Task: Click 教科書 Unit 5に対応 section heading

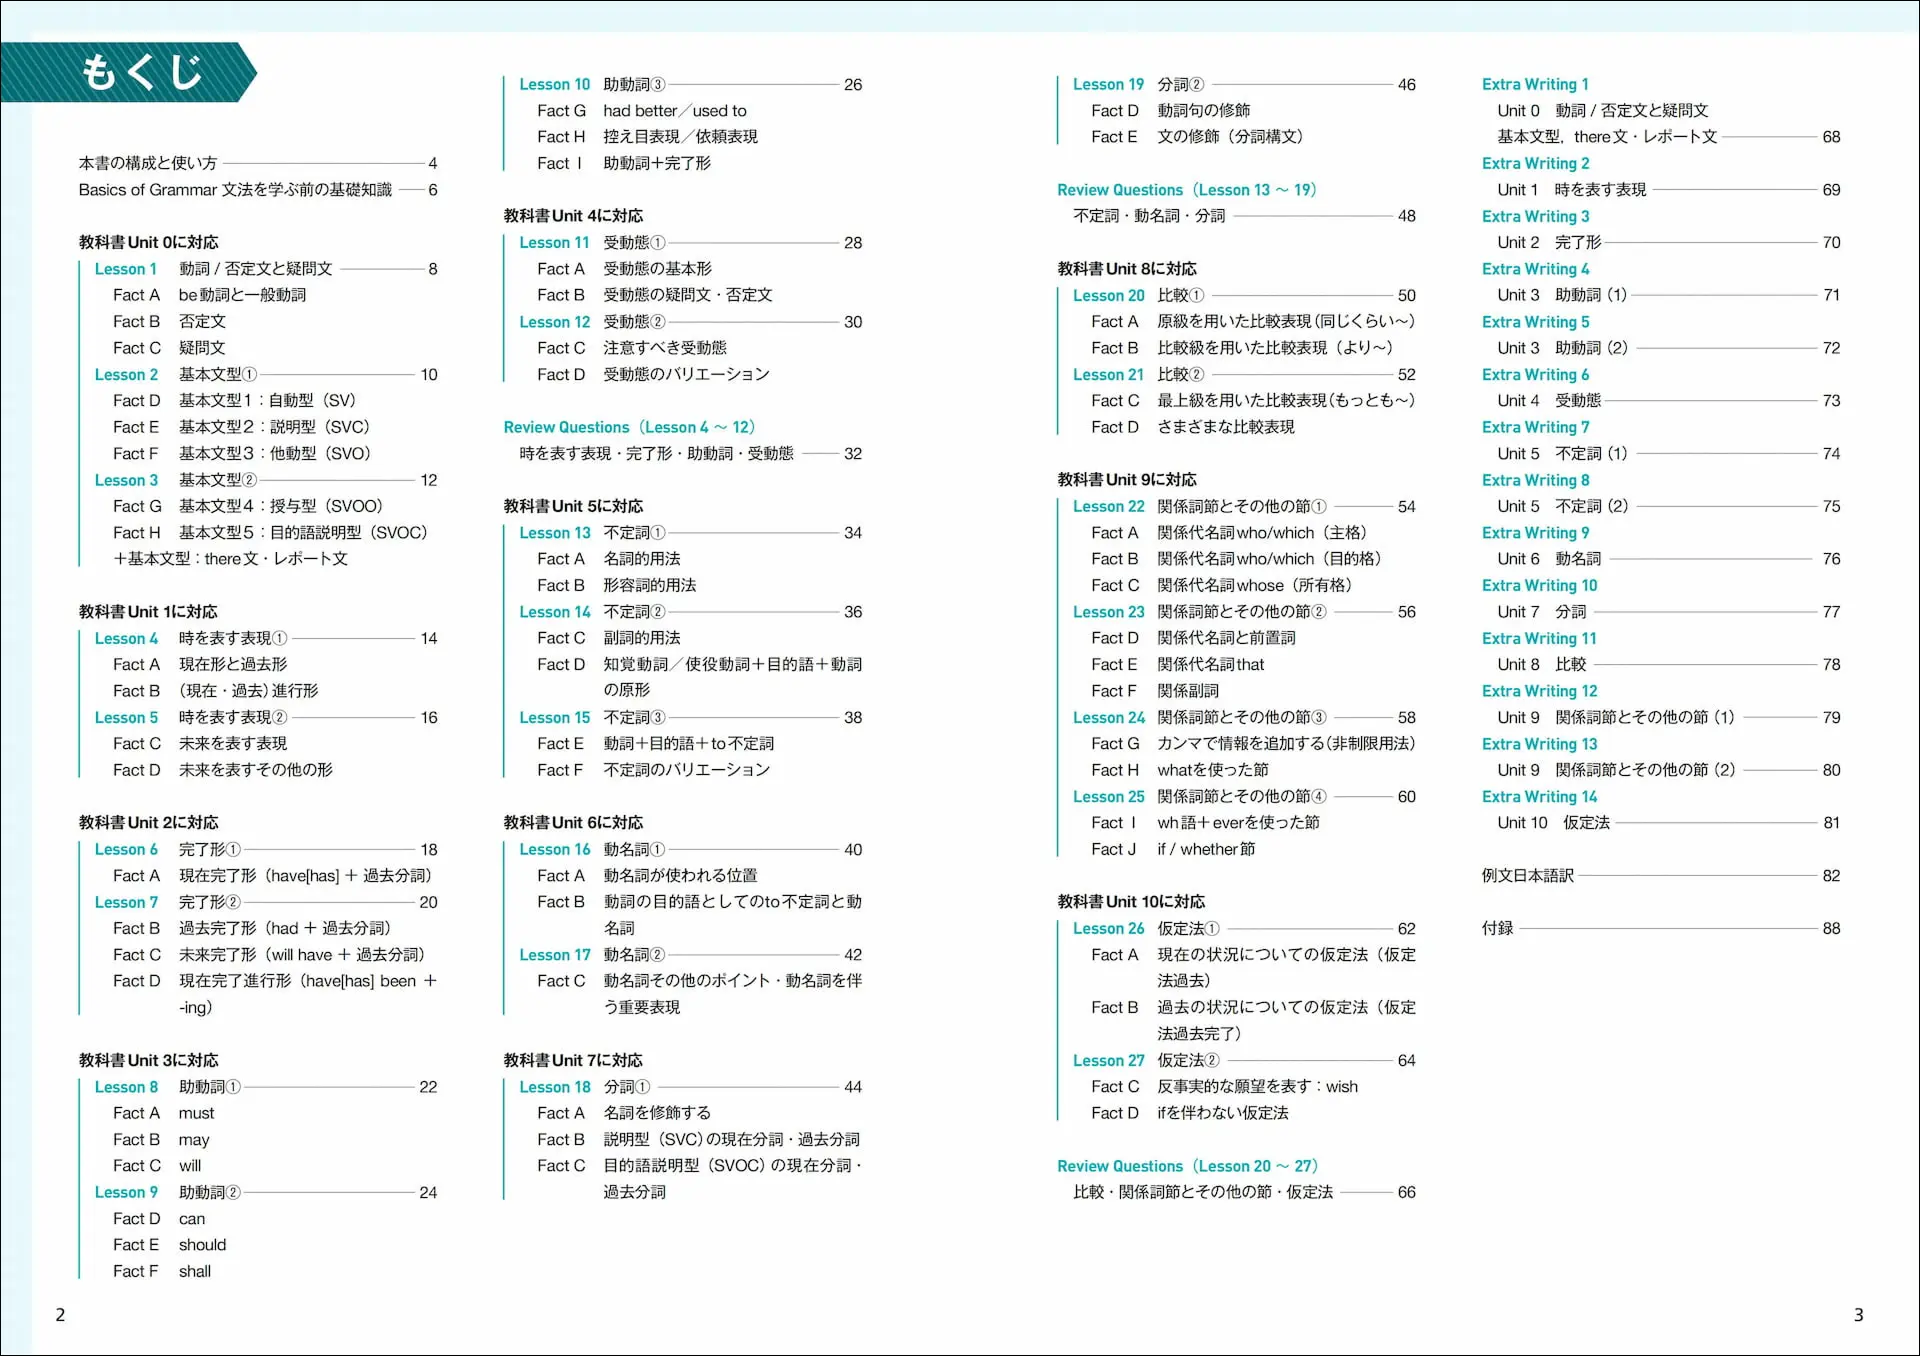Action: [573, 506]
